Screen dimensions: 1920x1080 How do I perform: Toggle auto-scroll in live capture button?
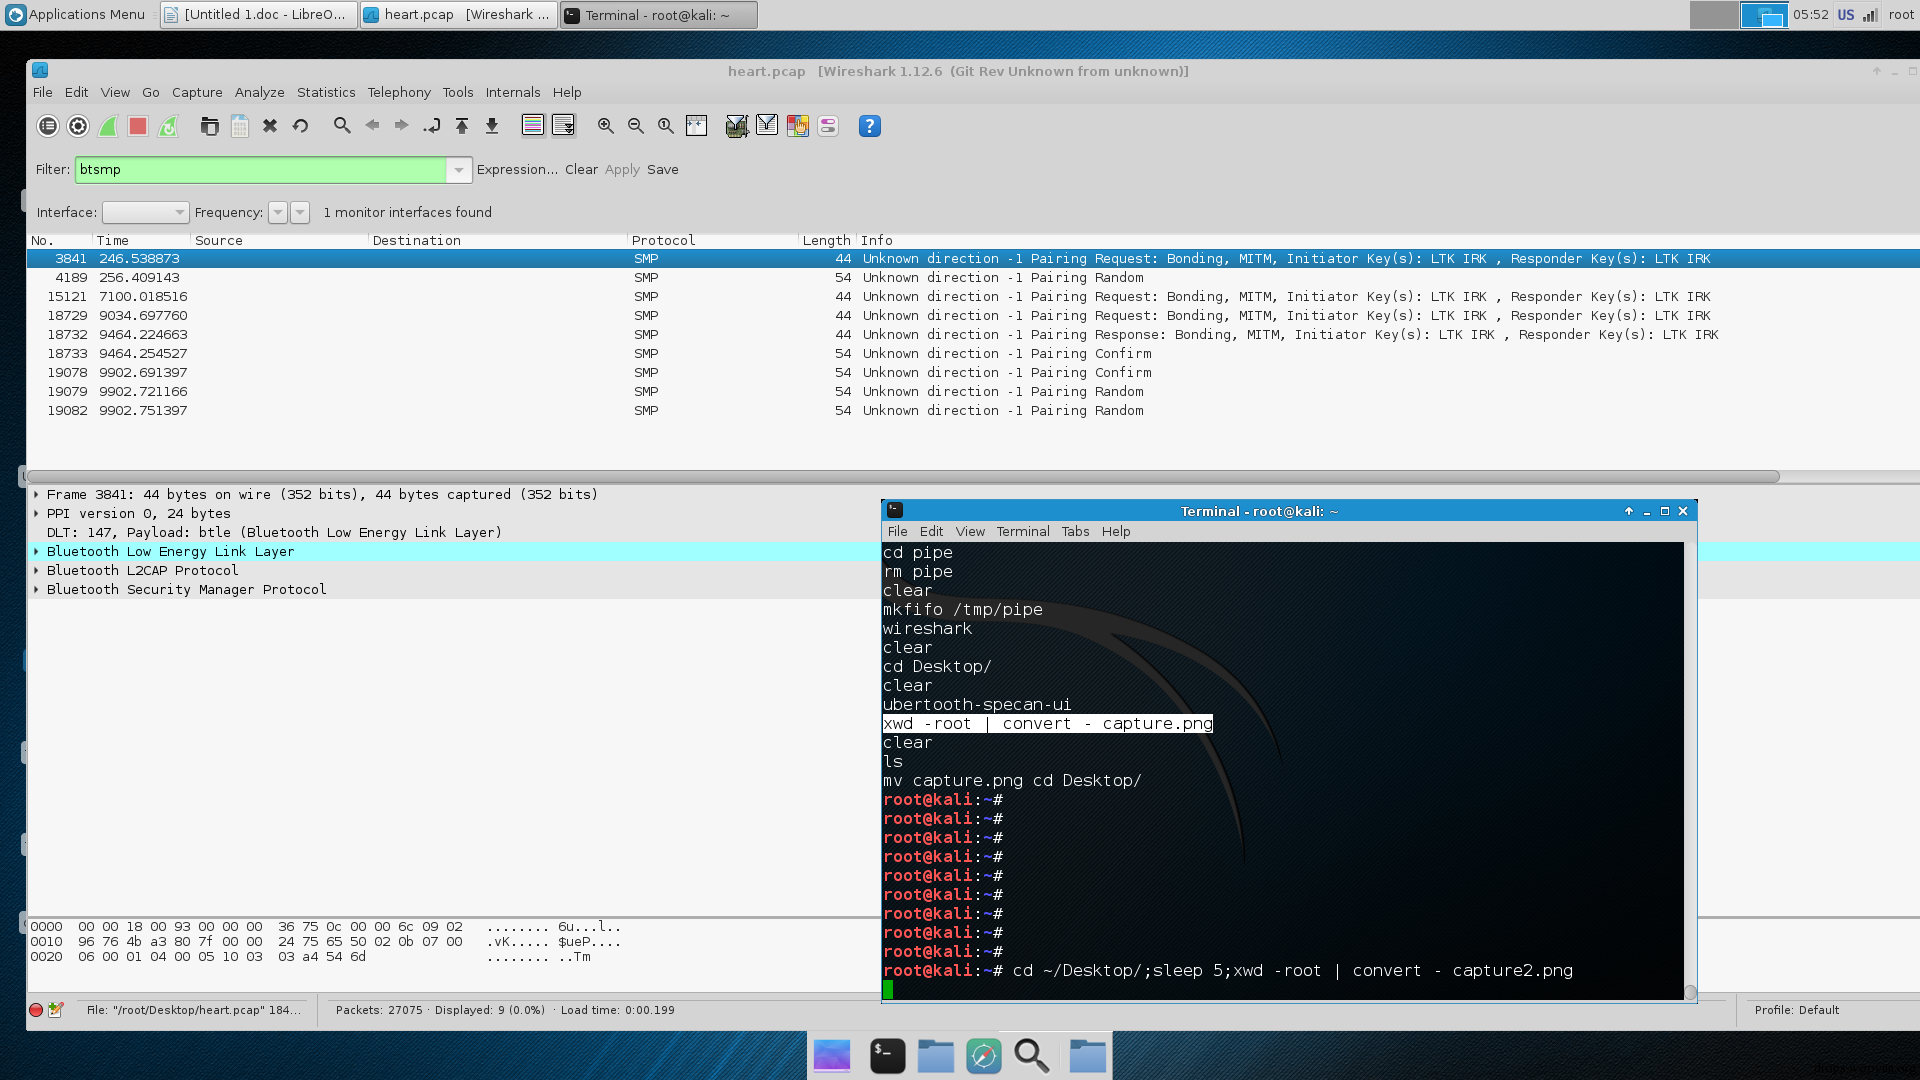click(x=563, y=126)
